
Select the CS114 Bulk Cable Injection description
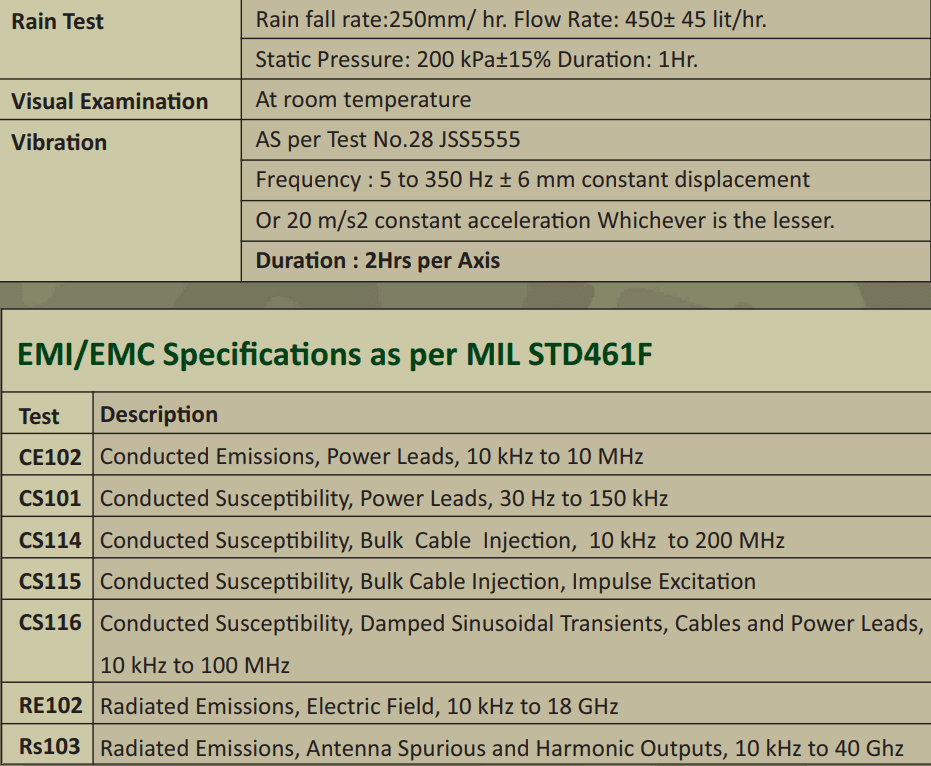click(x=442, y=540)
